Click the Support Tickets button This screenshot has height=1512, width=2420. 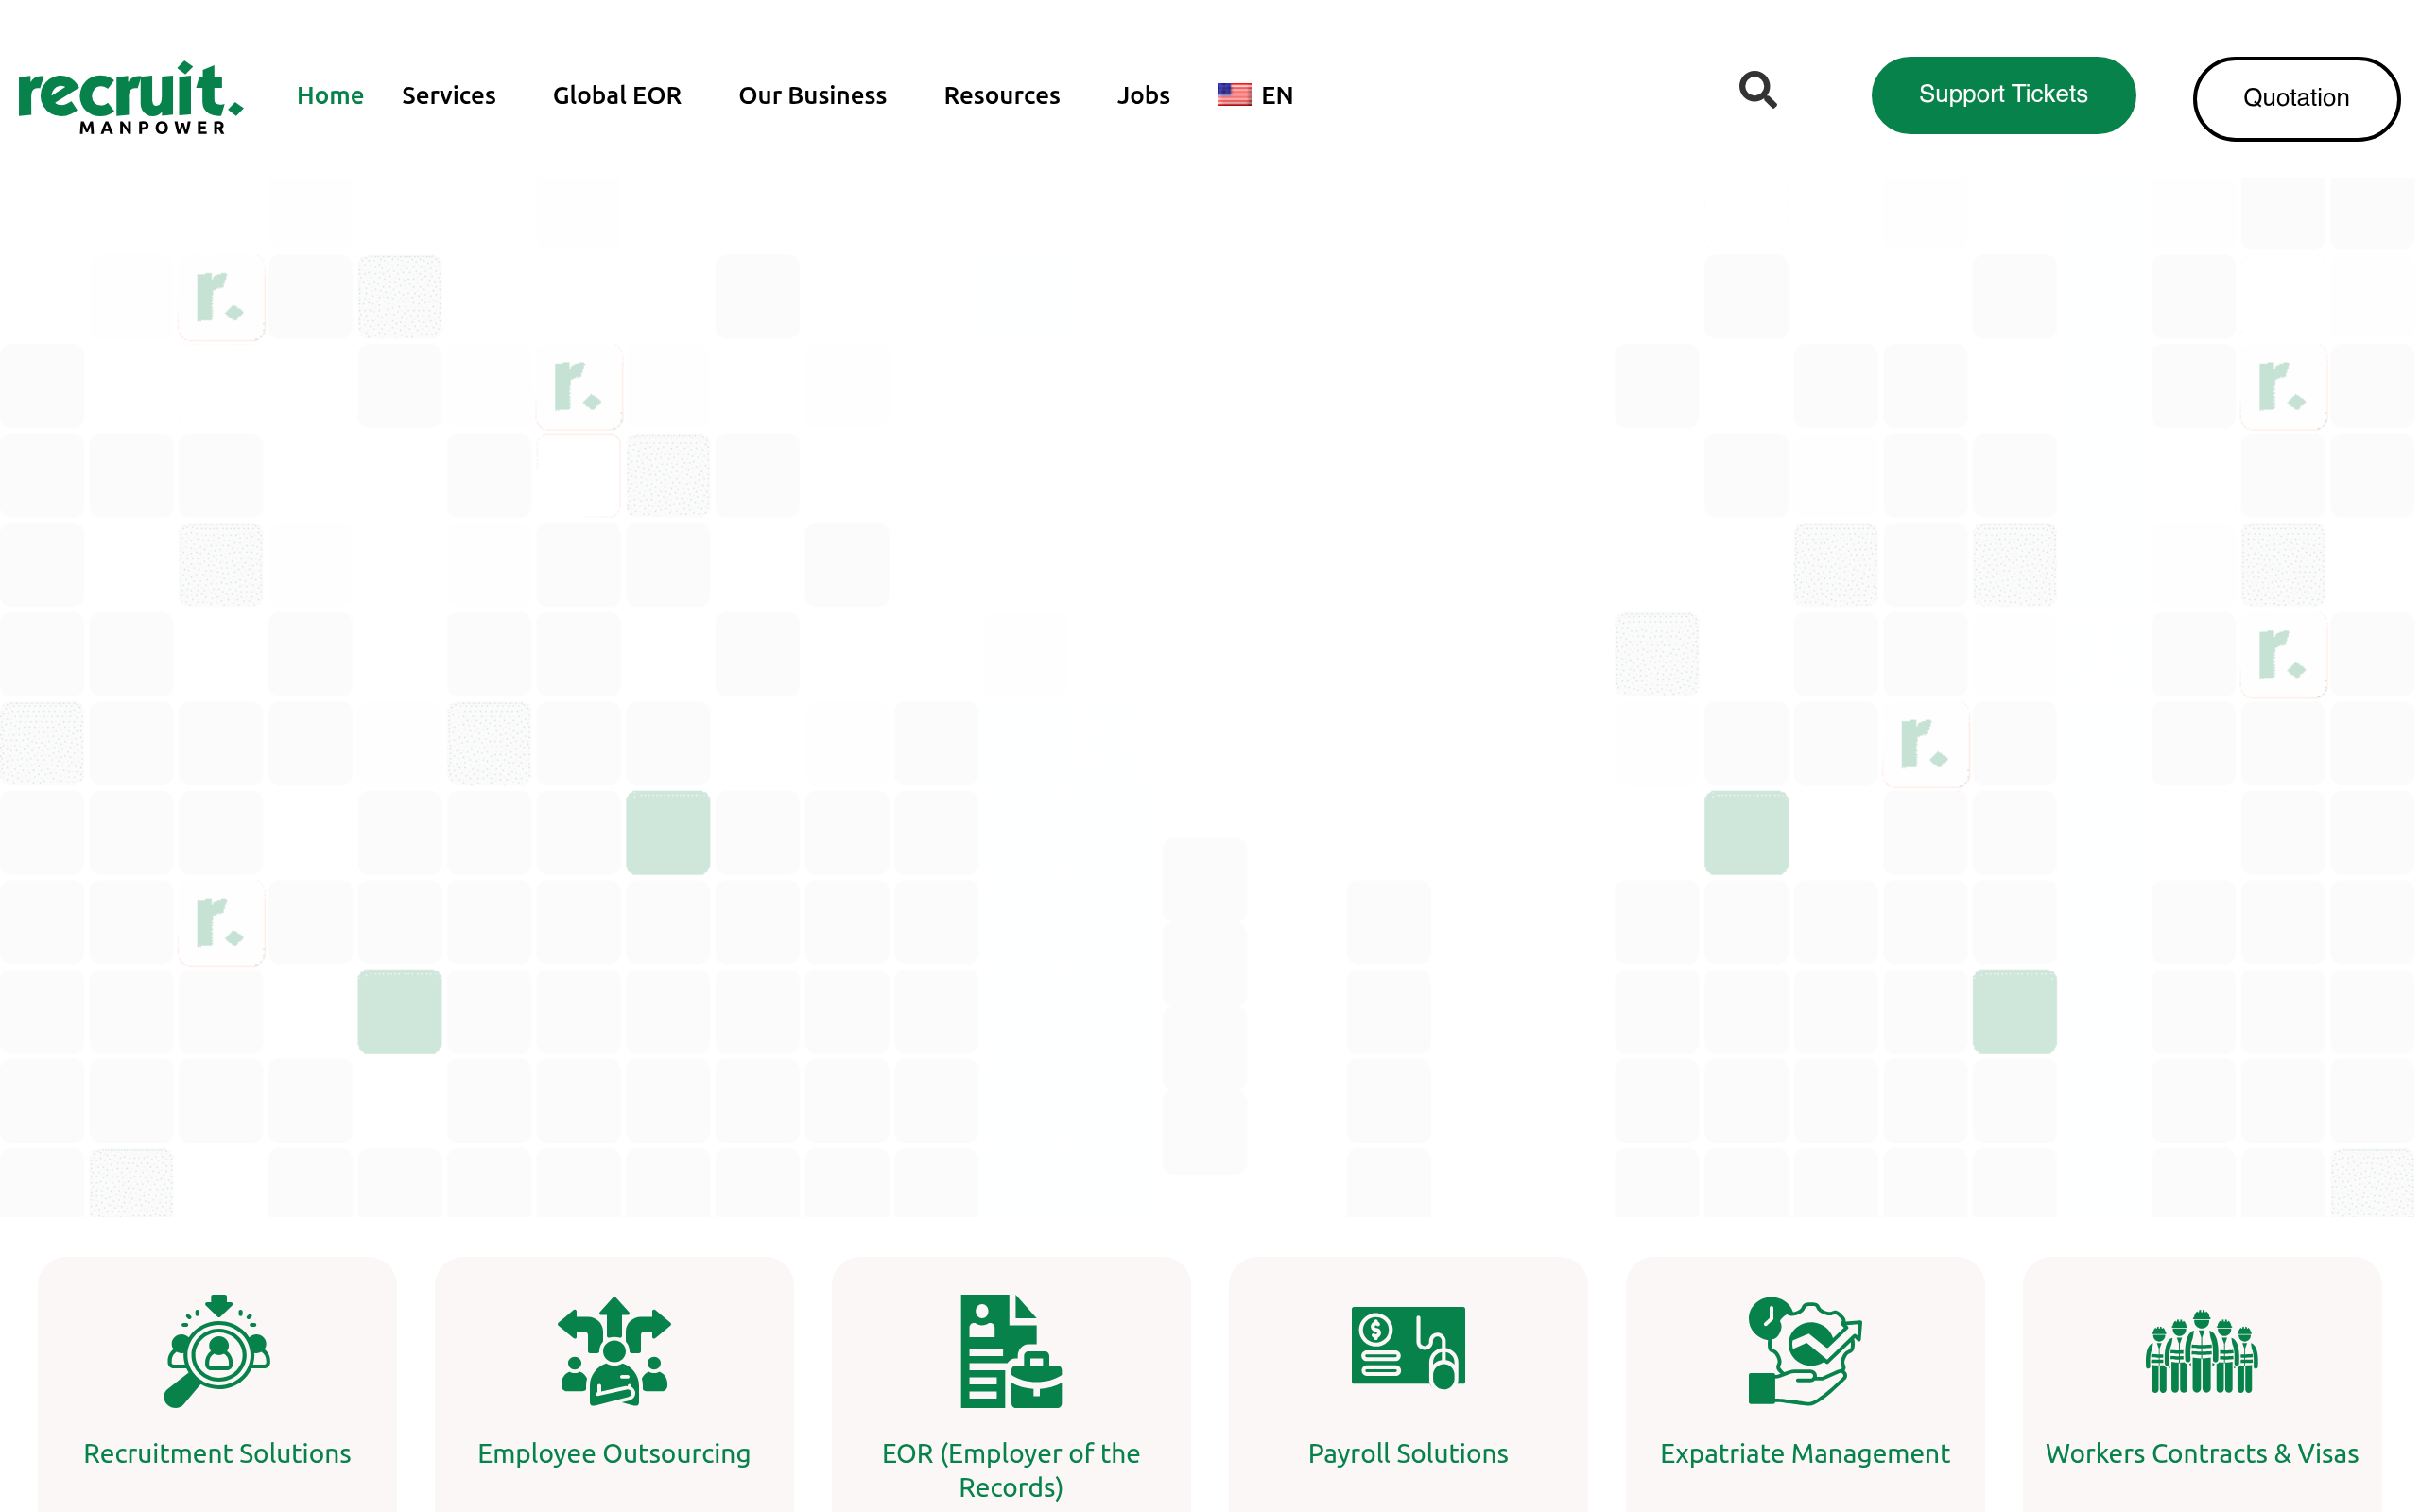2003,95
